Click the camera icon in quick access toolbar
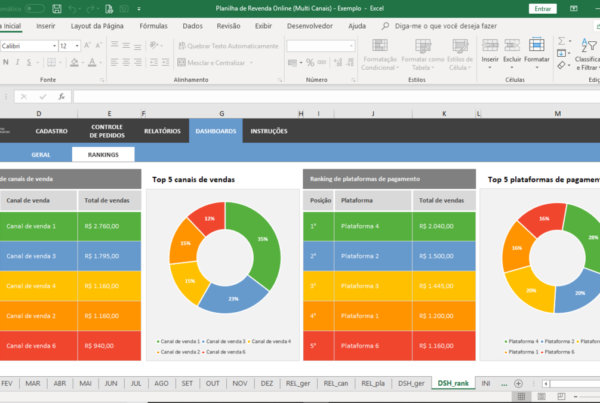This screenshot has height=403, width=600. click(x=124, y=8)
